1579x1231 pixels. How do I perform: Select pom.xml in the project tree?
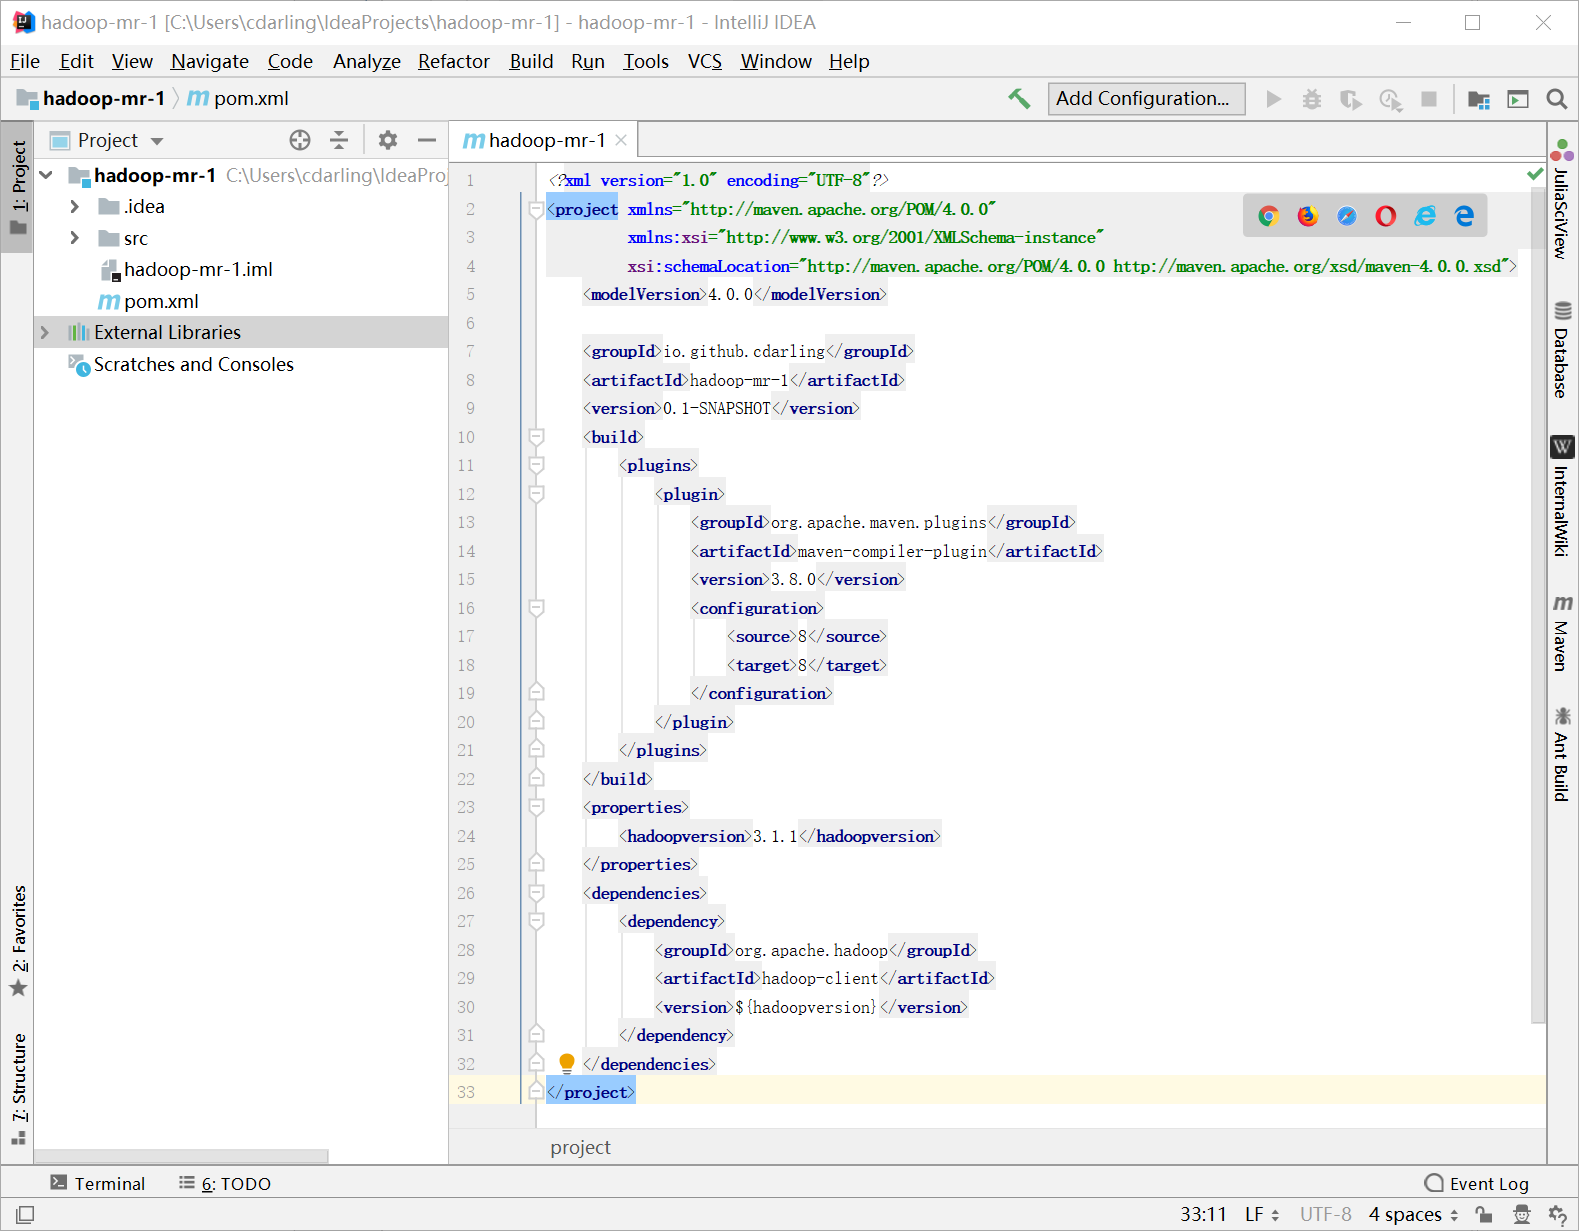(x=161, y=301)
